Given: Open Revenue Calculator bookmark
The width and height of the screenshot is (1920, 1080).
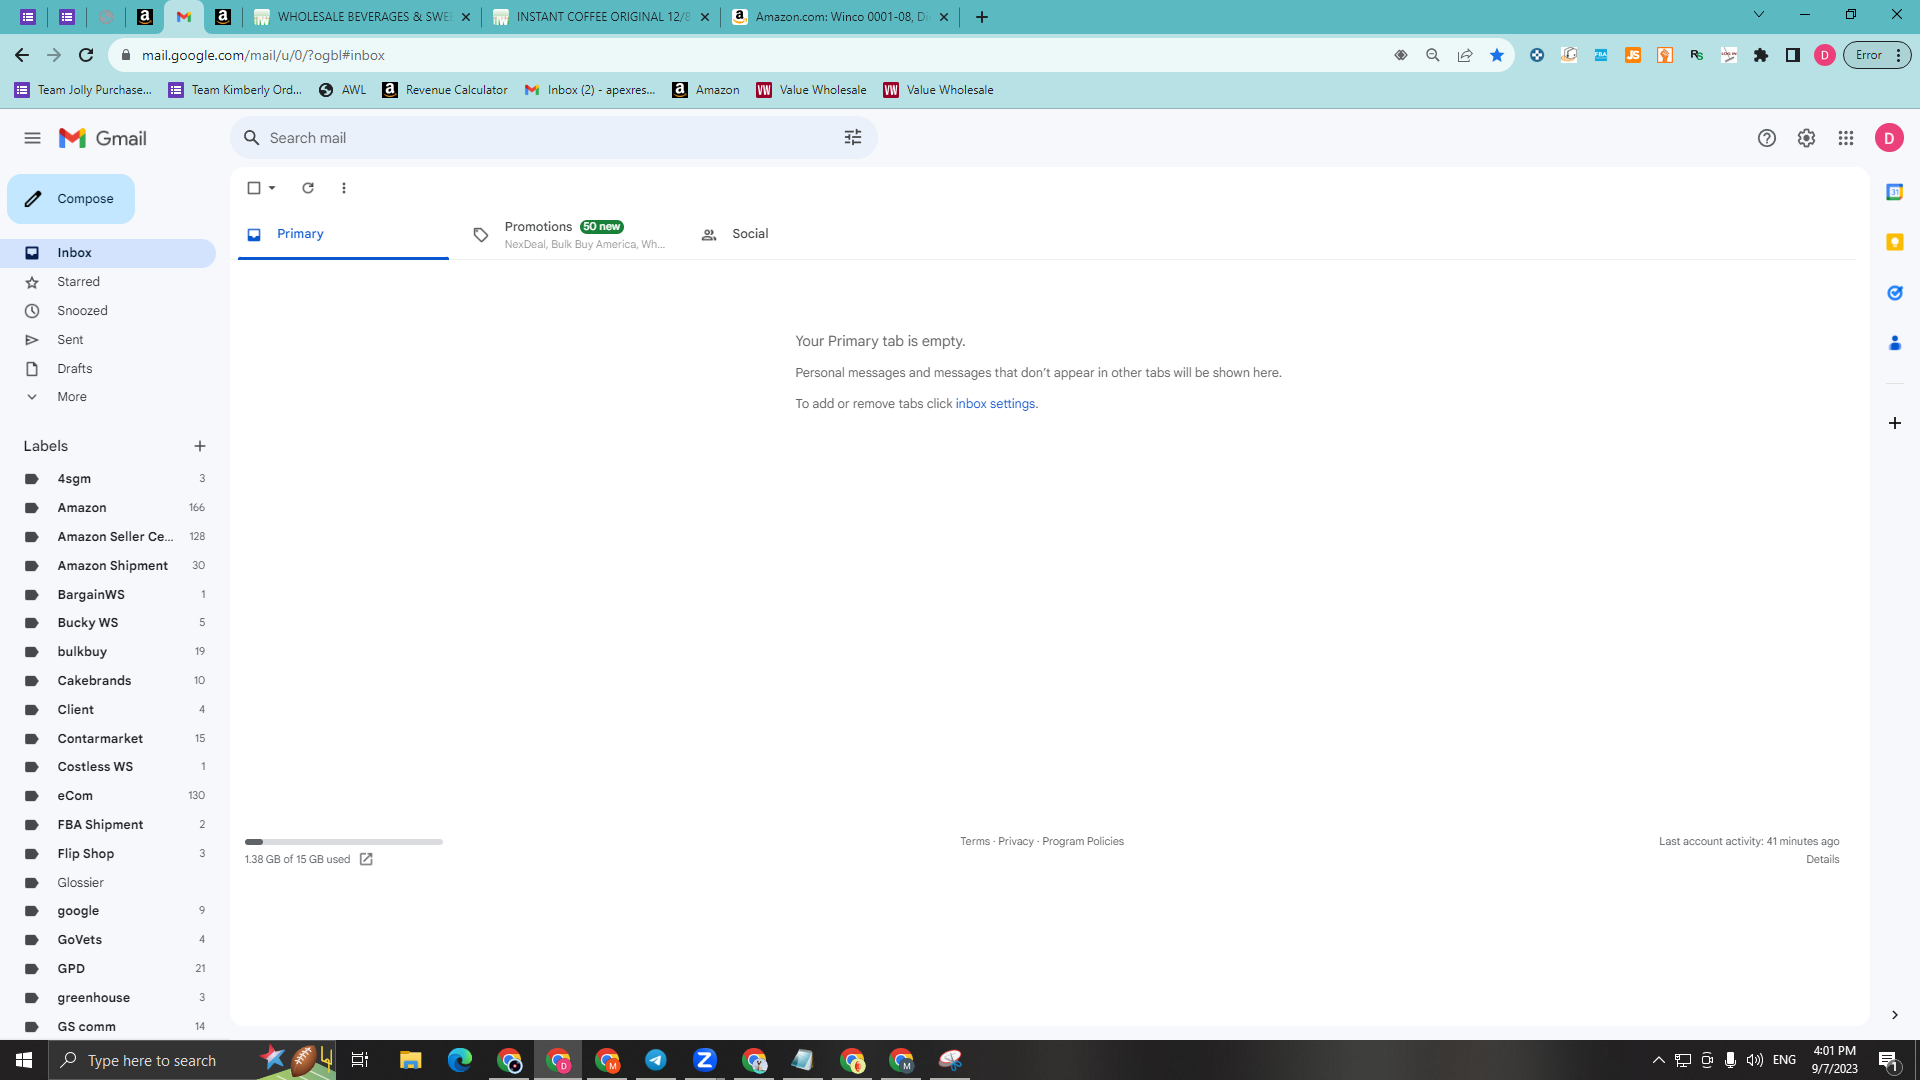Looking at the screenshot, I should click(x=445, y=90).
